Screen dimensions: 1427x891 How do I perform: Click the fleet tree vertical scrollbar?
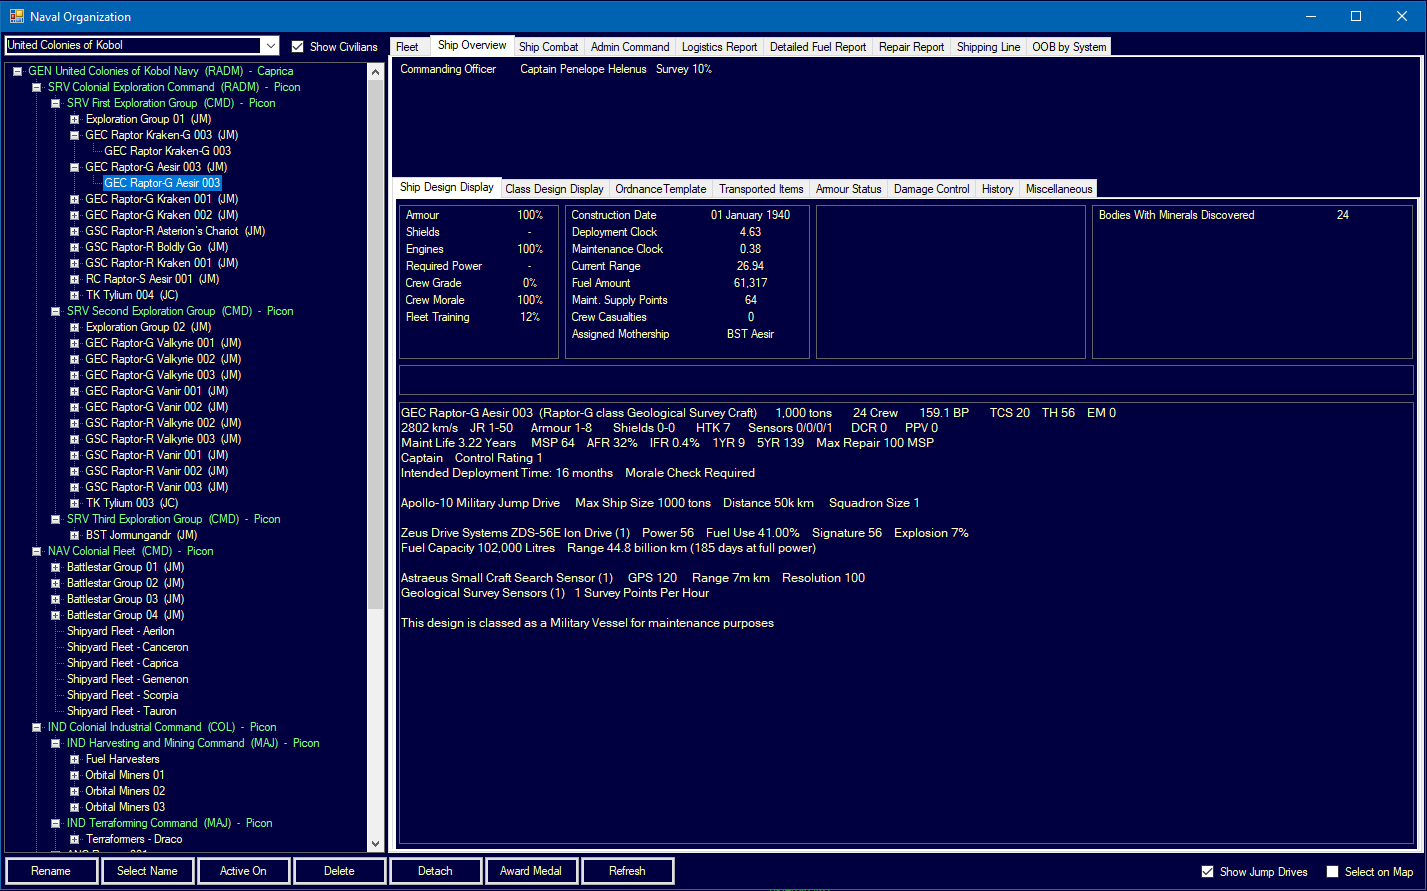tap(375, 457)
